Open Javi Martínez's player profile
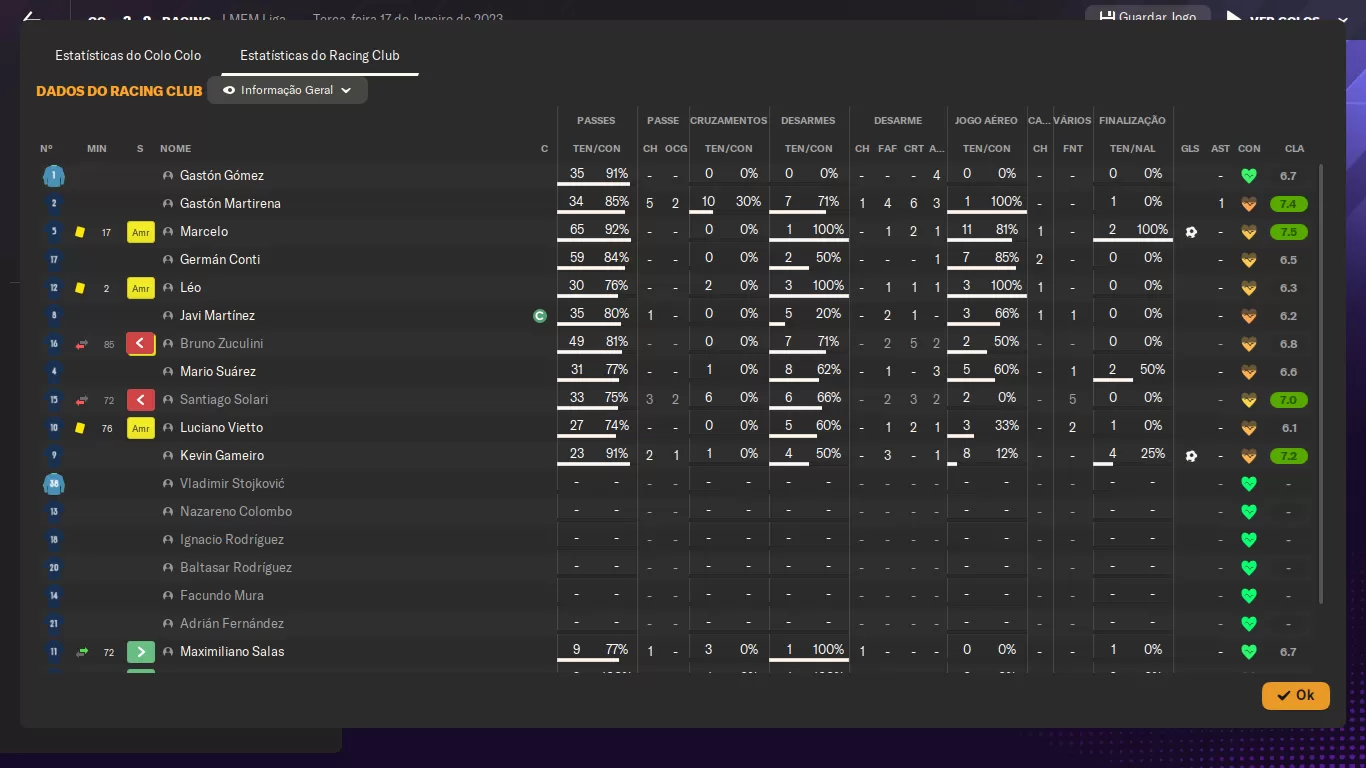This screenshot has width=1366, height=768. (217, 316)
